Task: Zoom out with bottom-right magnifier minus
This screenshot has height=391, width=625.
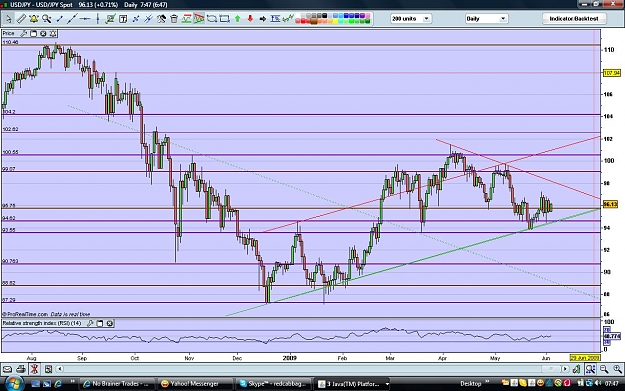Action: (x=604, y=369)
